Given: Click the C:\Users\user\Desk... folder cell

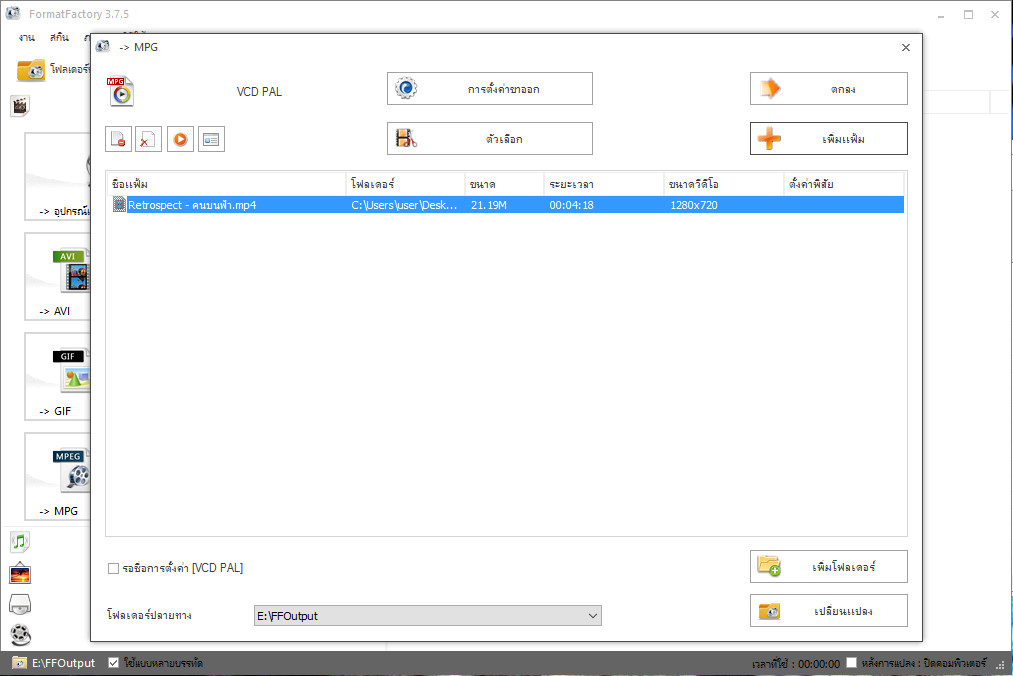Looking at the screenshot, I should [x=404, y=205].
